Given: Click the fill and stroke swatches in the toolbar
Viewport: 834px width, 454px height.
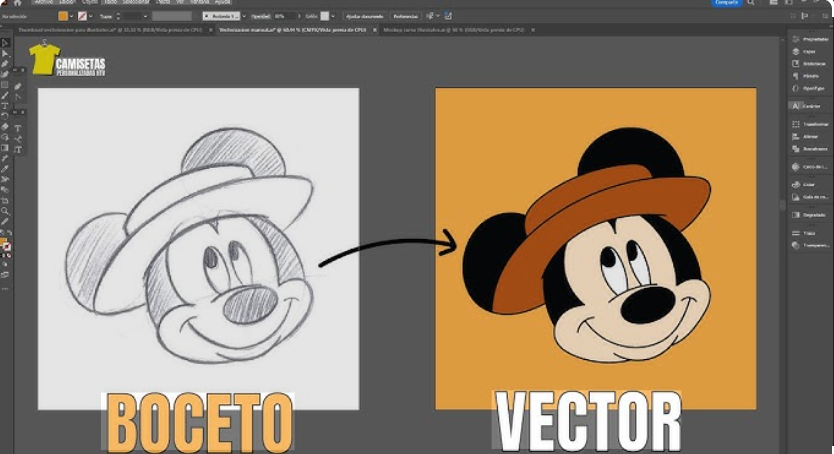Looking at the screenshot, I should tap(5, 245).
